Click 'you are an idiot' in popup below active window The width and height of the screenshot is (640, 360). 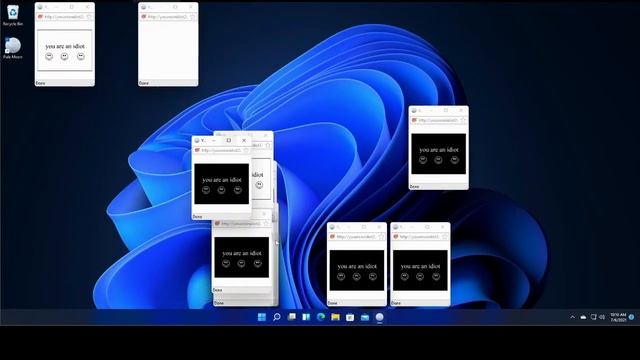click(x=242, y=253)
